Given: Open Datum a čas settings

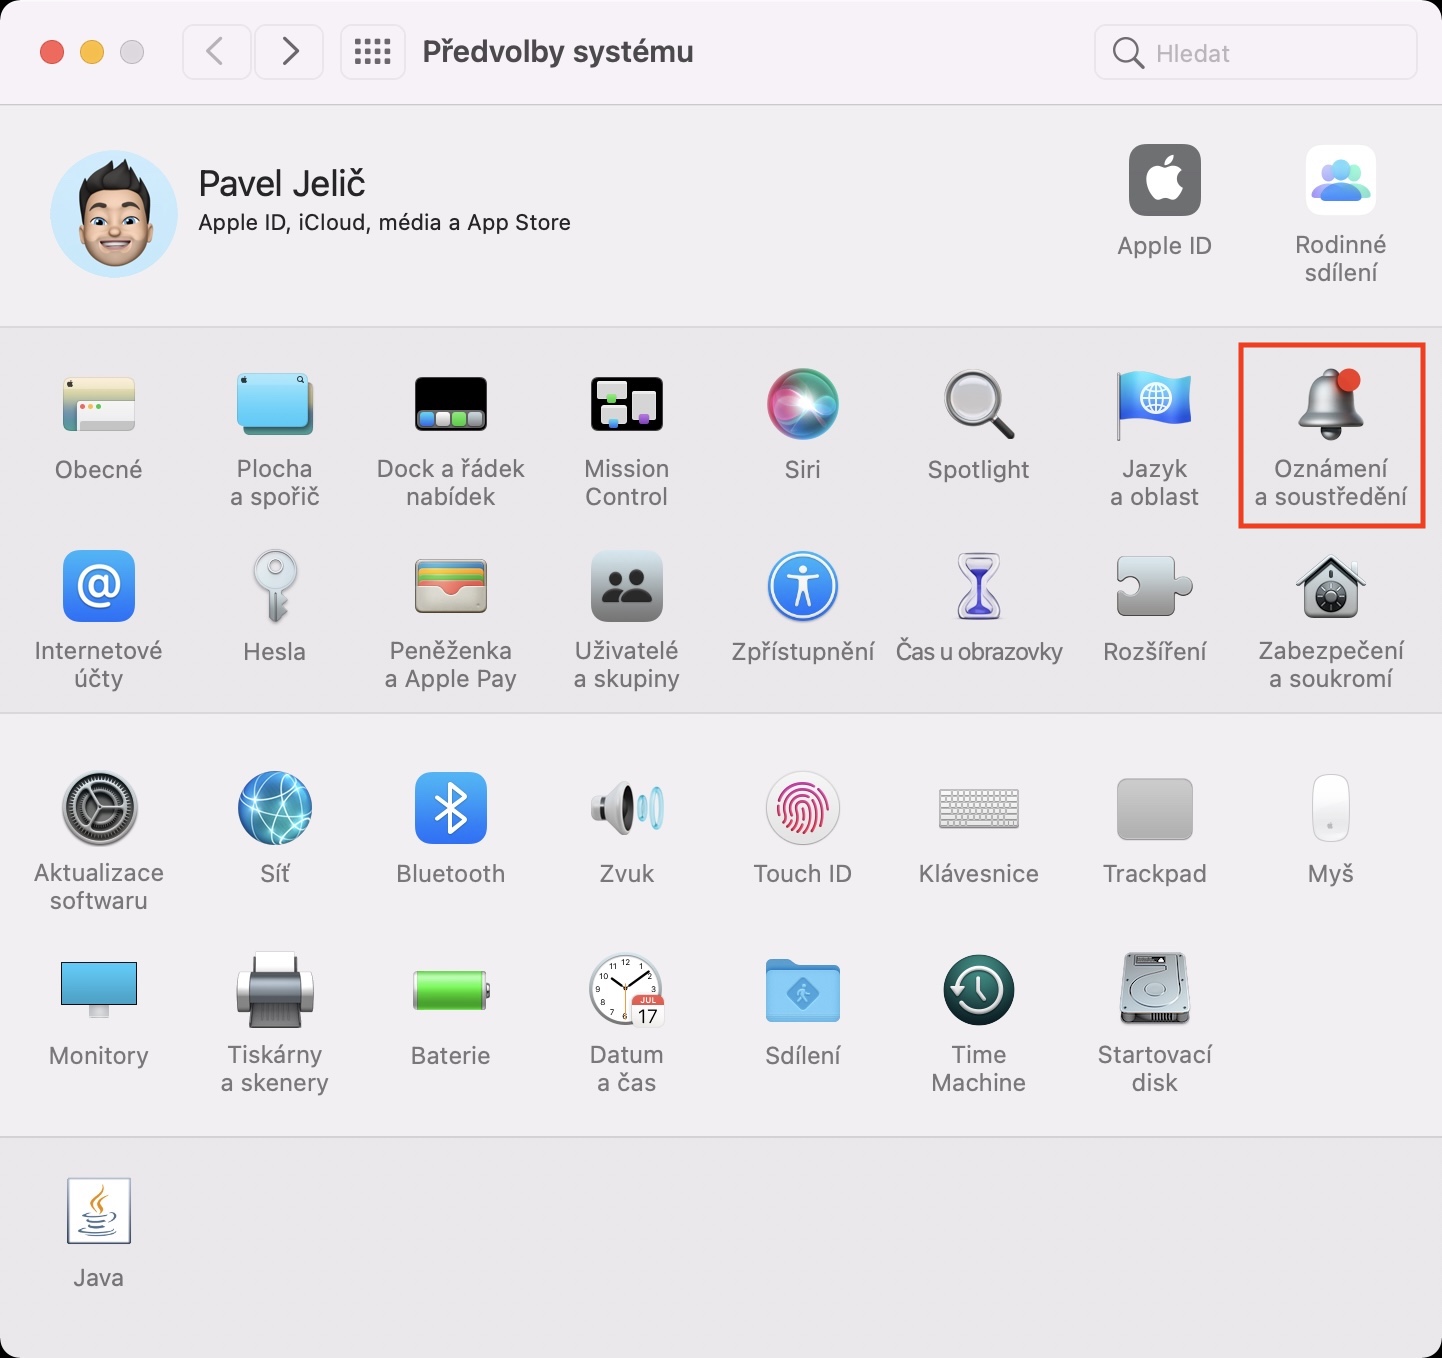Looking at the screenshot, I should pyautogui.click(x=627, y=990).
